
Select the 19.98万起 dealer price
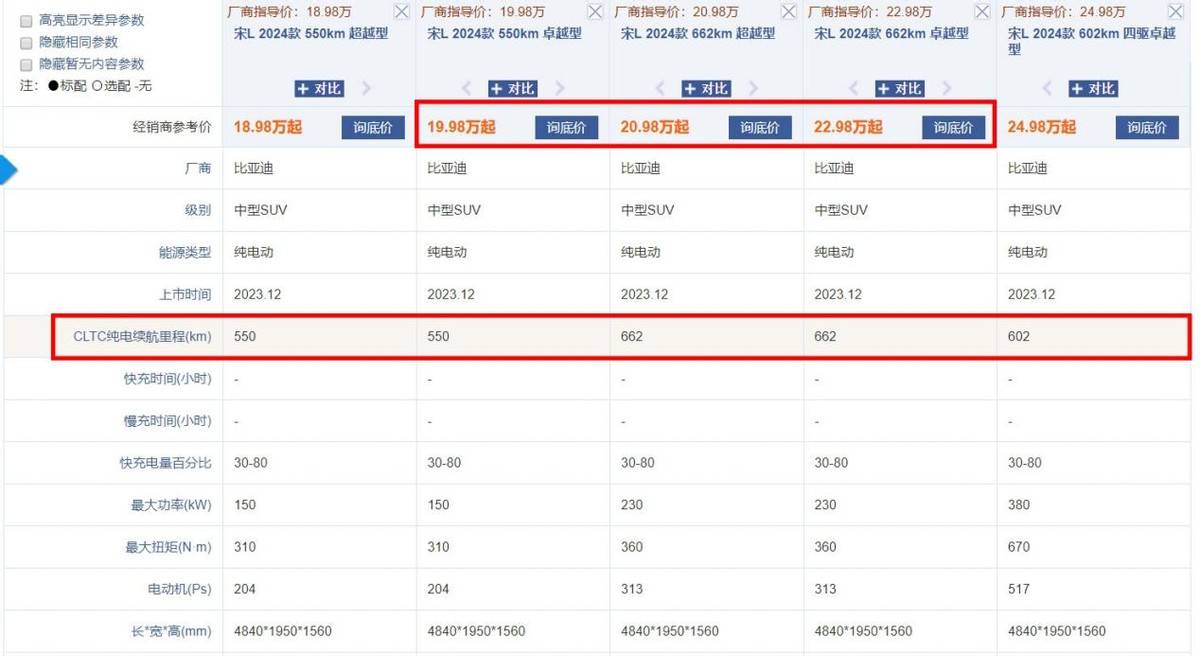click(x=461, y=128)
